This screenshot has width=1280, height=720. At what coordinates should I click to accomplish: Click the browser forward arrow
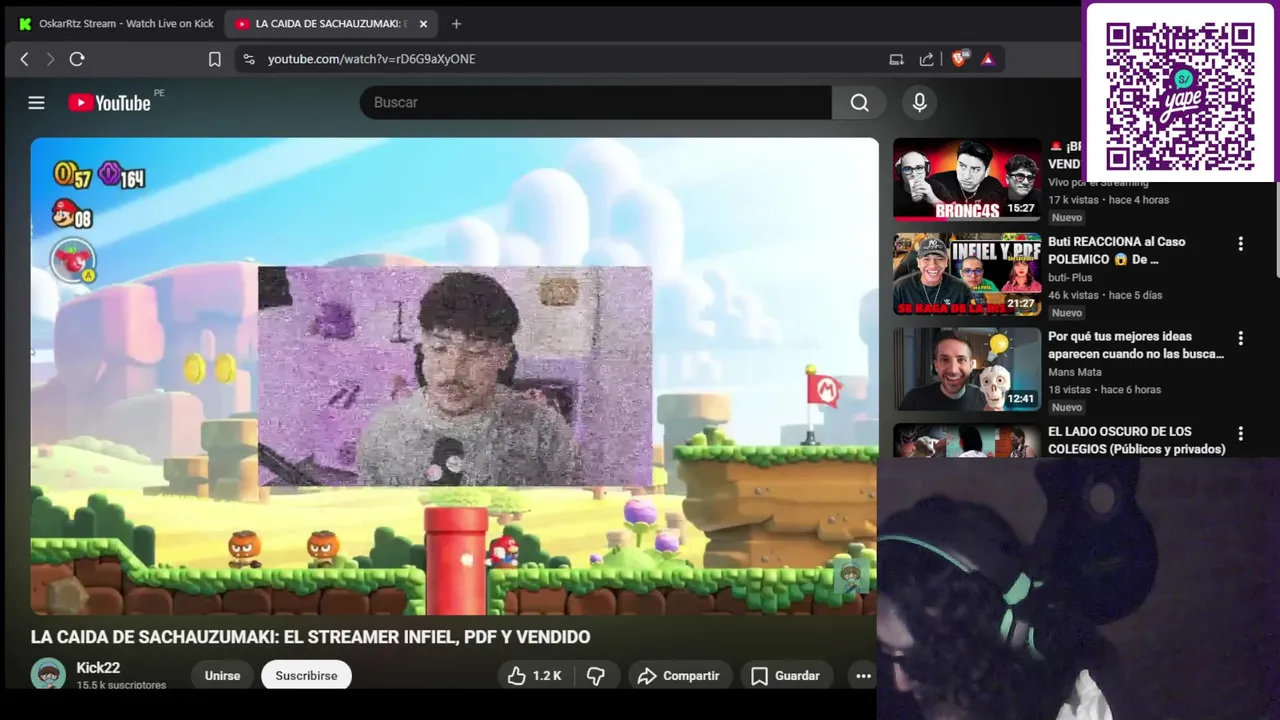(x=50, y=59)
